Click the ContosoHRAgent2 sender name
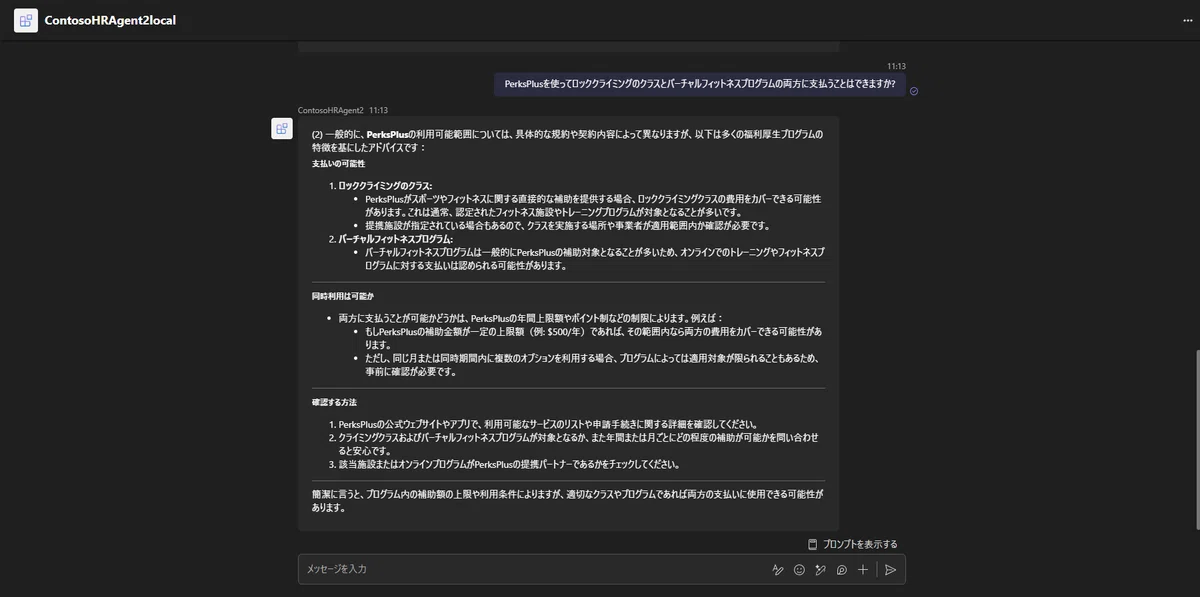 330,110
